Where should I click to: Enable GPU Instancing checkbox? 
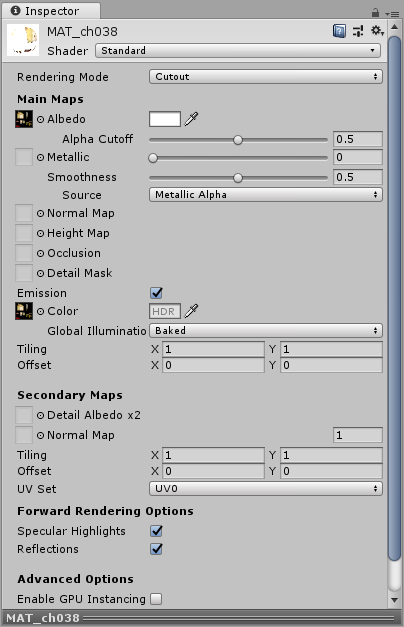pos(156,599)
